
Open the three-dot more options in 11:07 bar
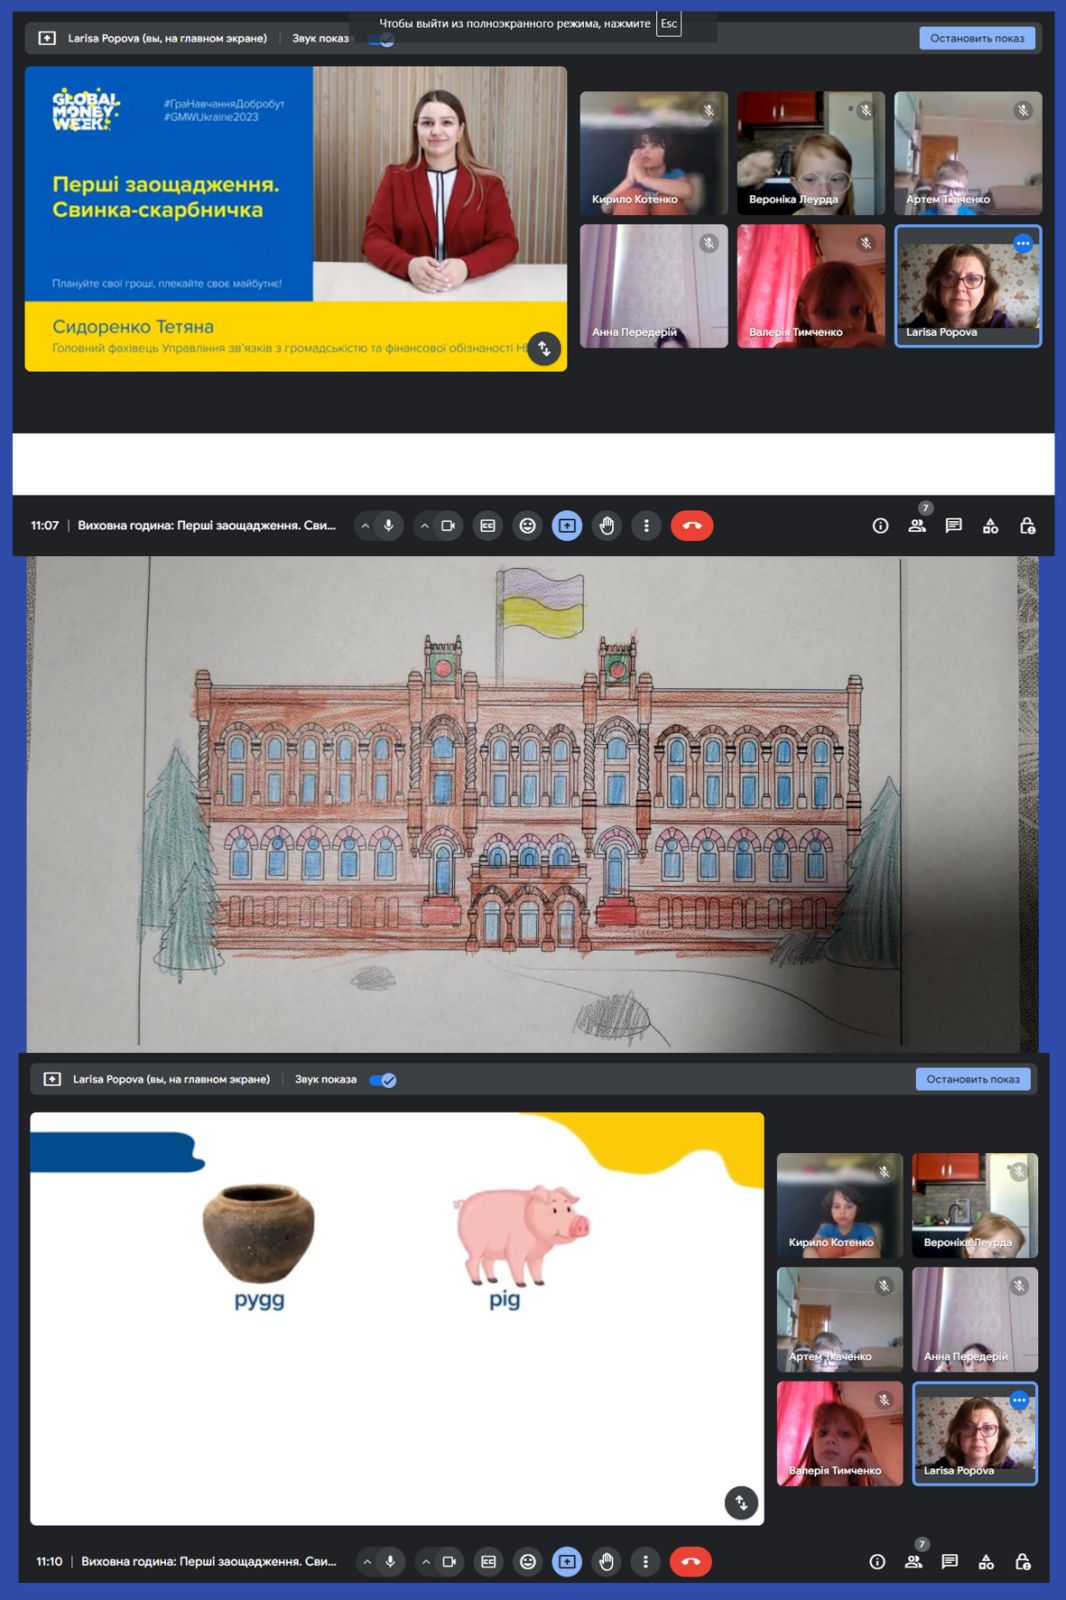click(x=646, y=526)
